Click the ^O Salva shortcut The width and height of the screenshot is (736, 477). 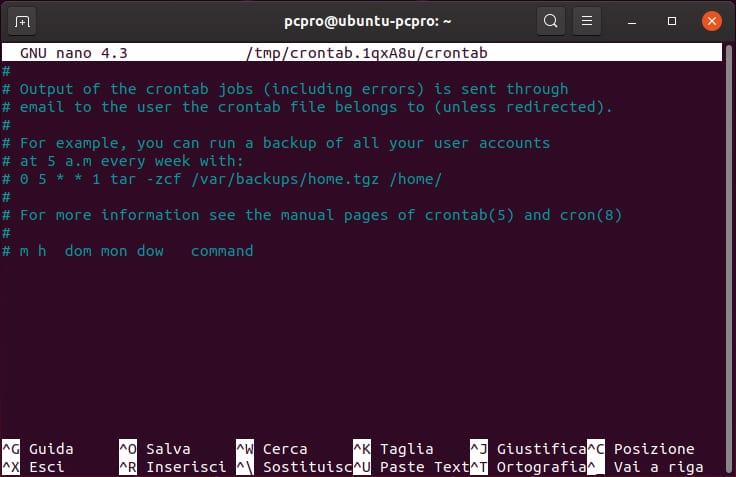click(x=155, y=449)
